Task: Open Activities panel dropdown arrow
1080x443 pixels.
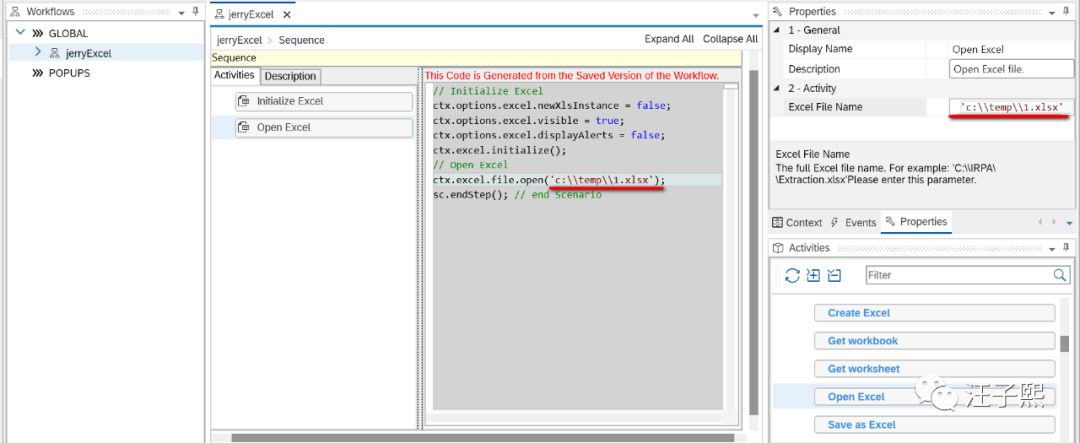Action: coord(1053,249)
